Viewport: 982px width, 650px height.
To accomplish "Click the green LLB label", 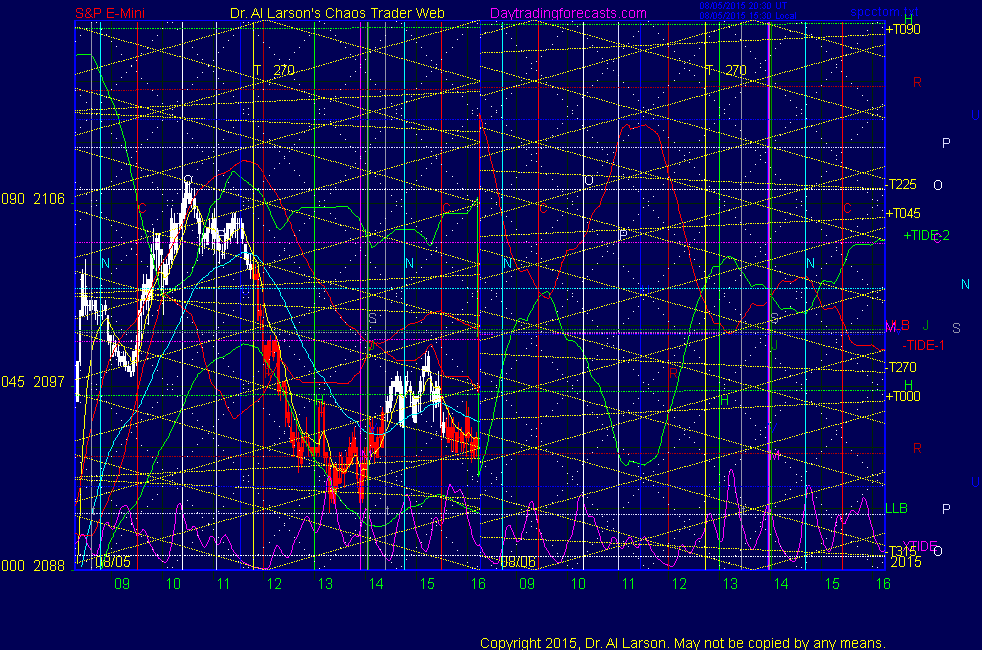I will point(896,508).
